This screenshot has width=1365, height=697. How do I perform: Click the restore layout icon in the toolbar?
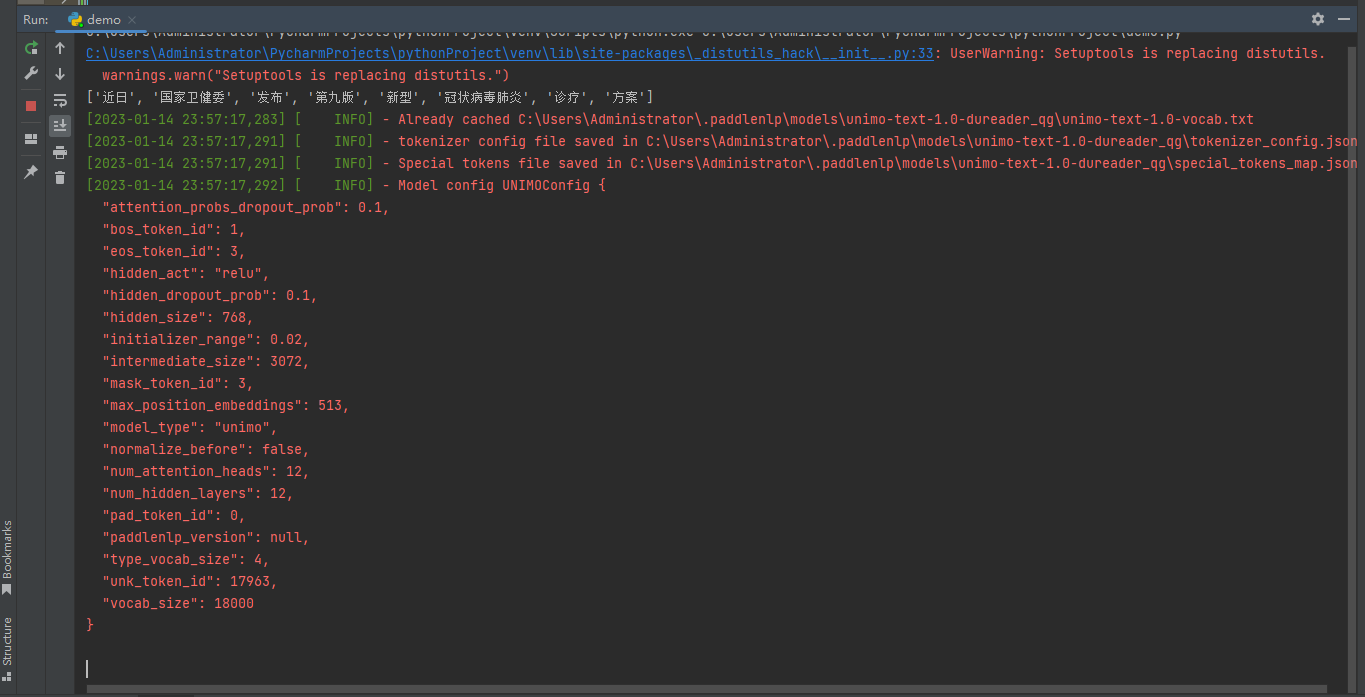[31, 138]
